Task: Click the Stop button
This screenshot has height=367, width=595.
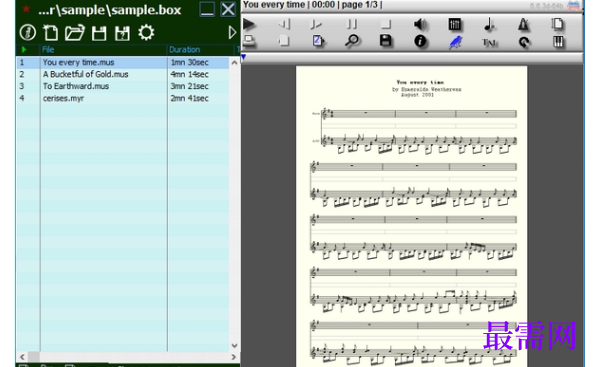Action: point(386,25)
